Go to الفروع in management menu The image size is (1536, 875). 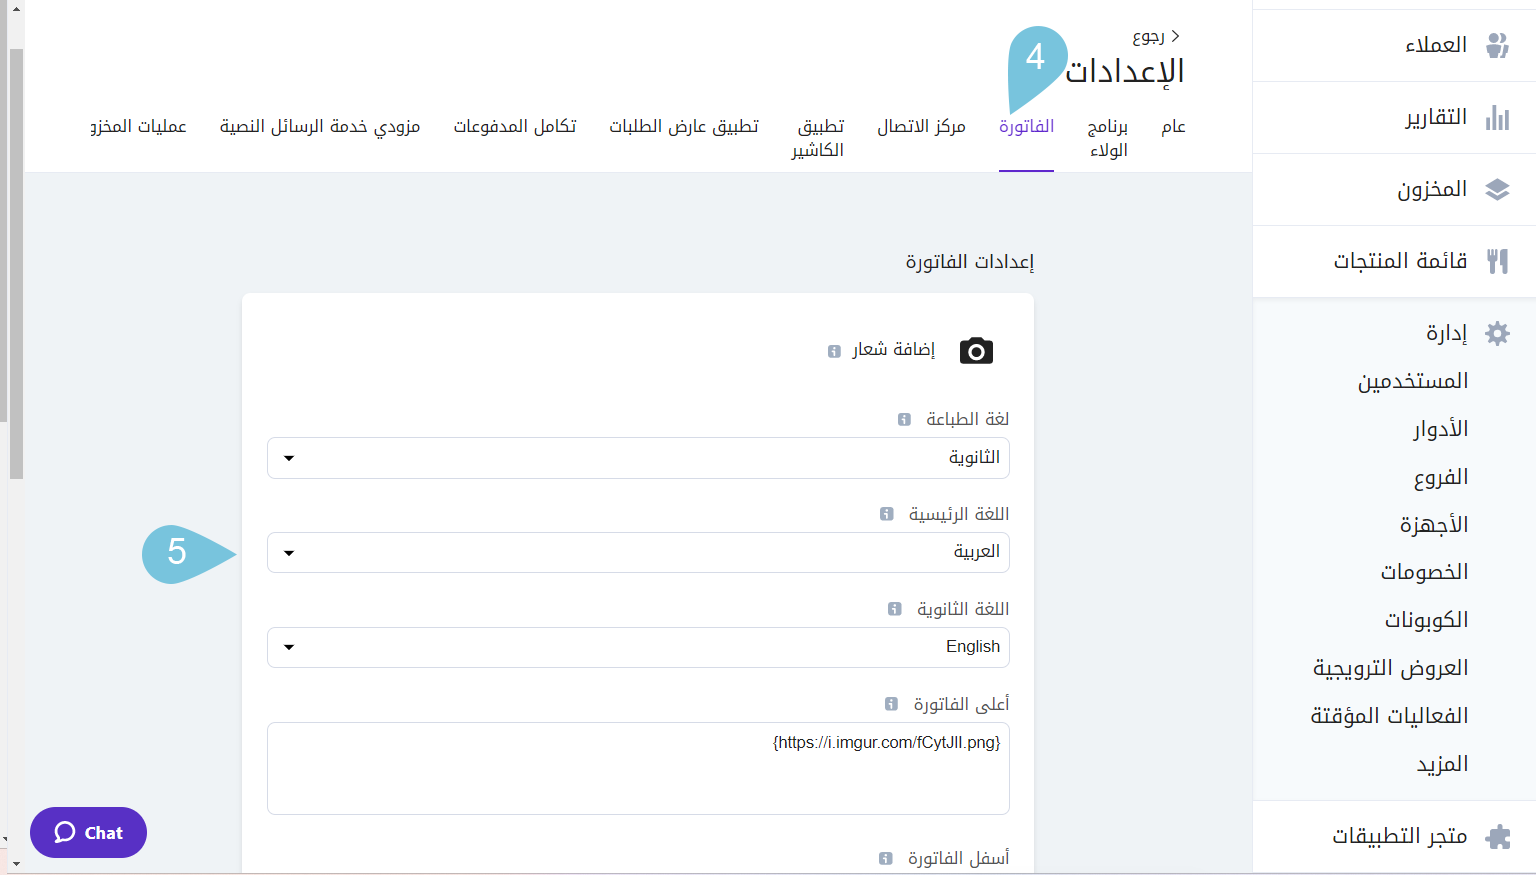tap(1440, 477)
